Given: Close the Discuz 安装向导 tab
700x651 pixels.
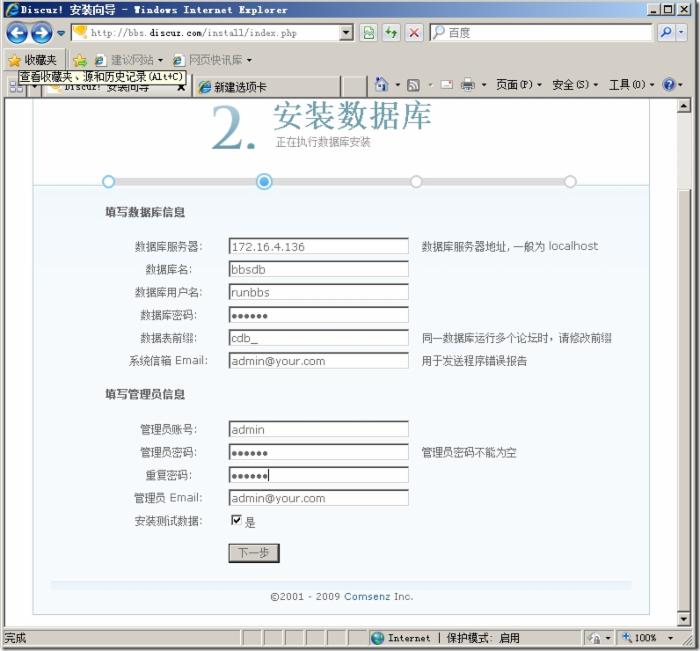Looking at the screenshot, I should [181, 88].
